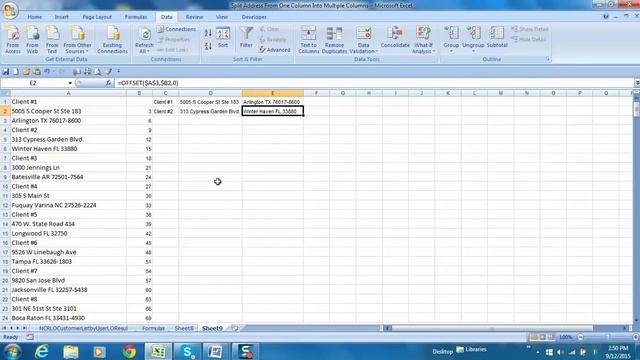The height and width of the screenshot is (360, 640).
Task: Switch to the Review ribbon tab
Action: tap(194, 17)
